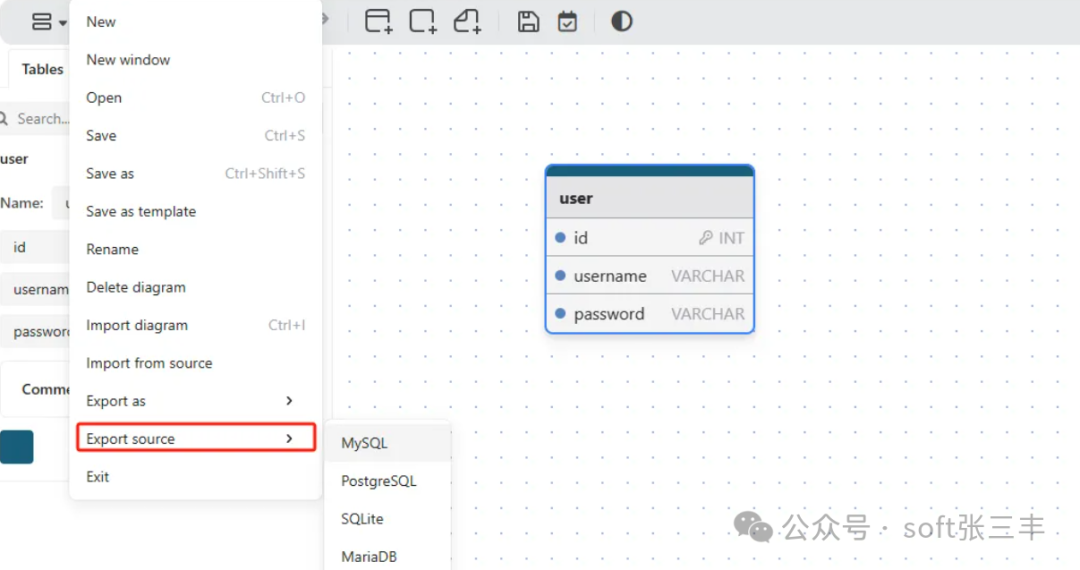Export source as PostgreSQL

pos(388,481)
